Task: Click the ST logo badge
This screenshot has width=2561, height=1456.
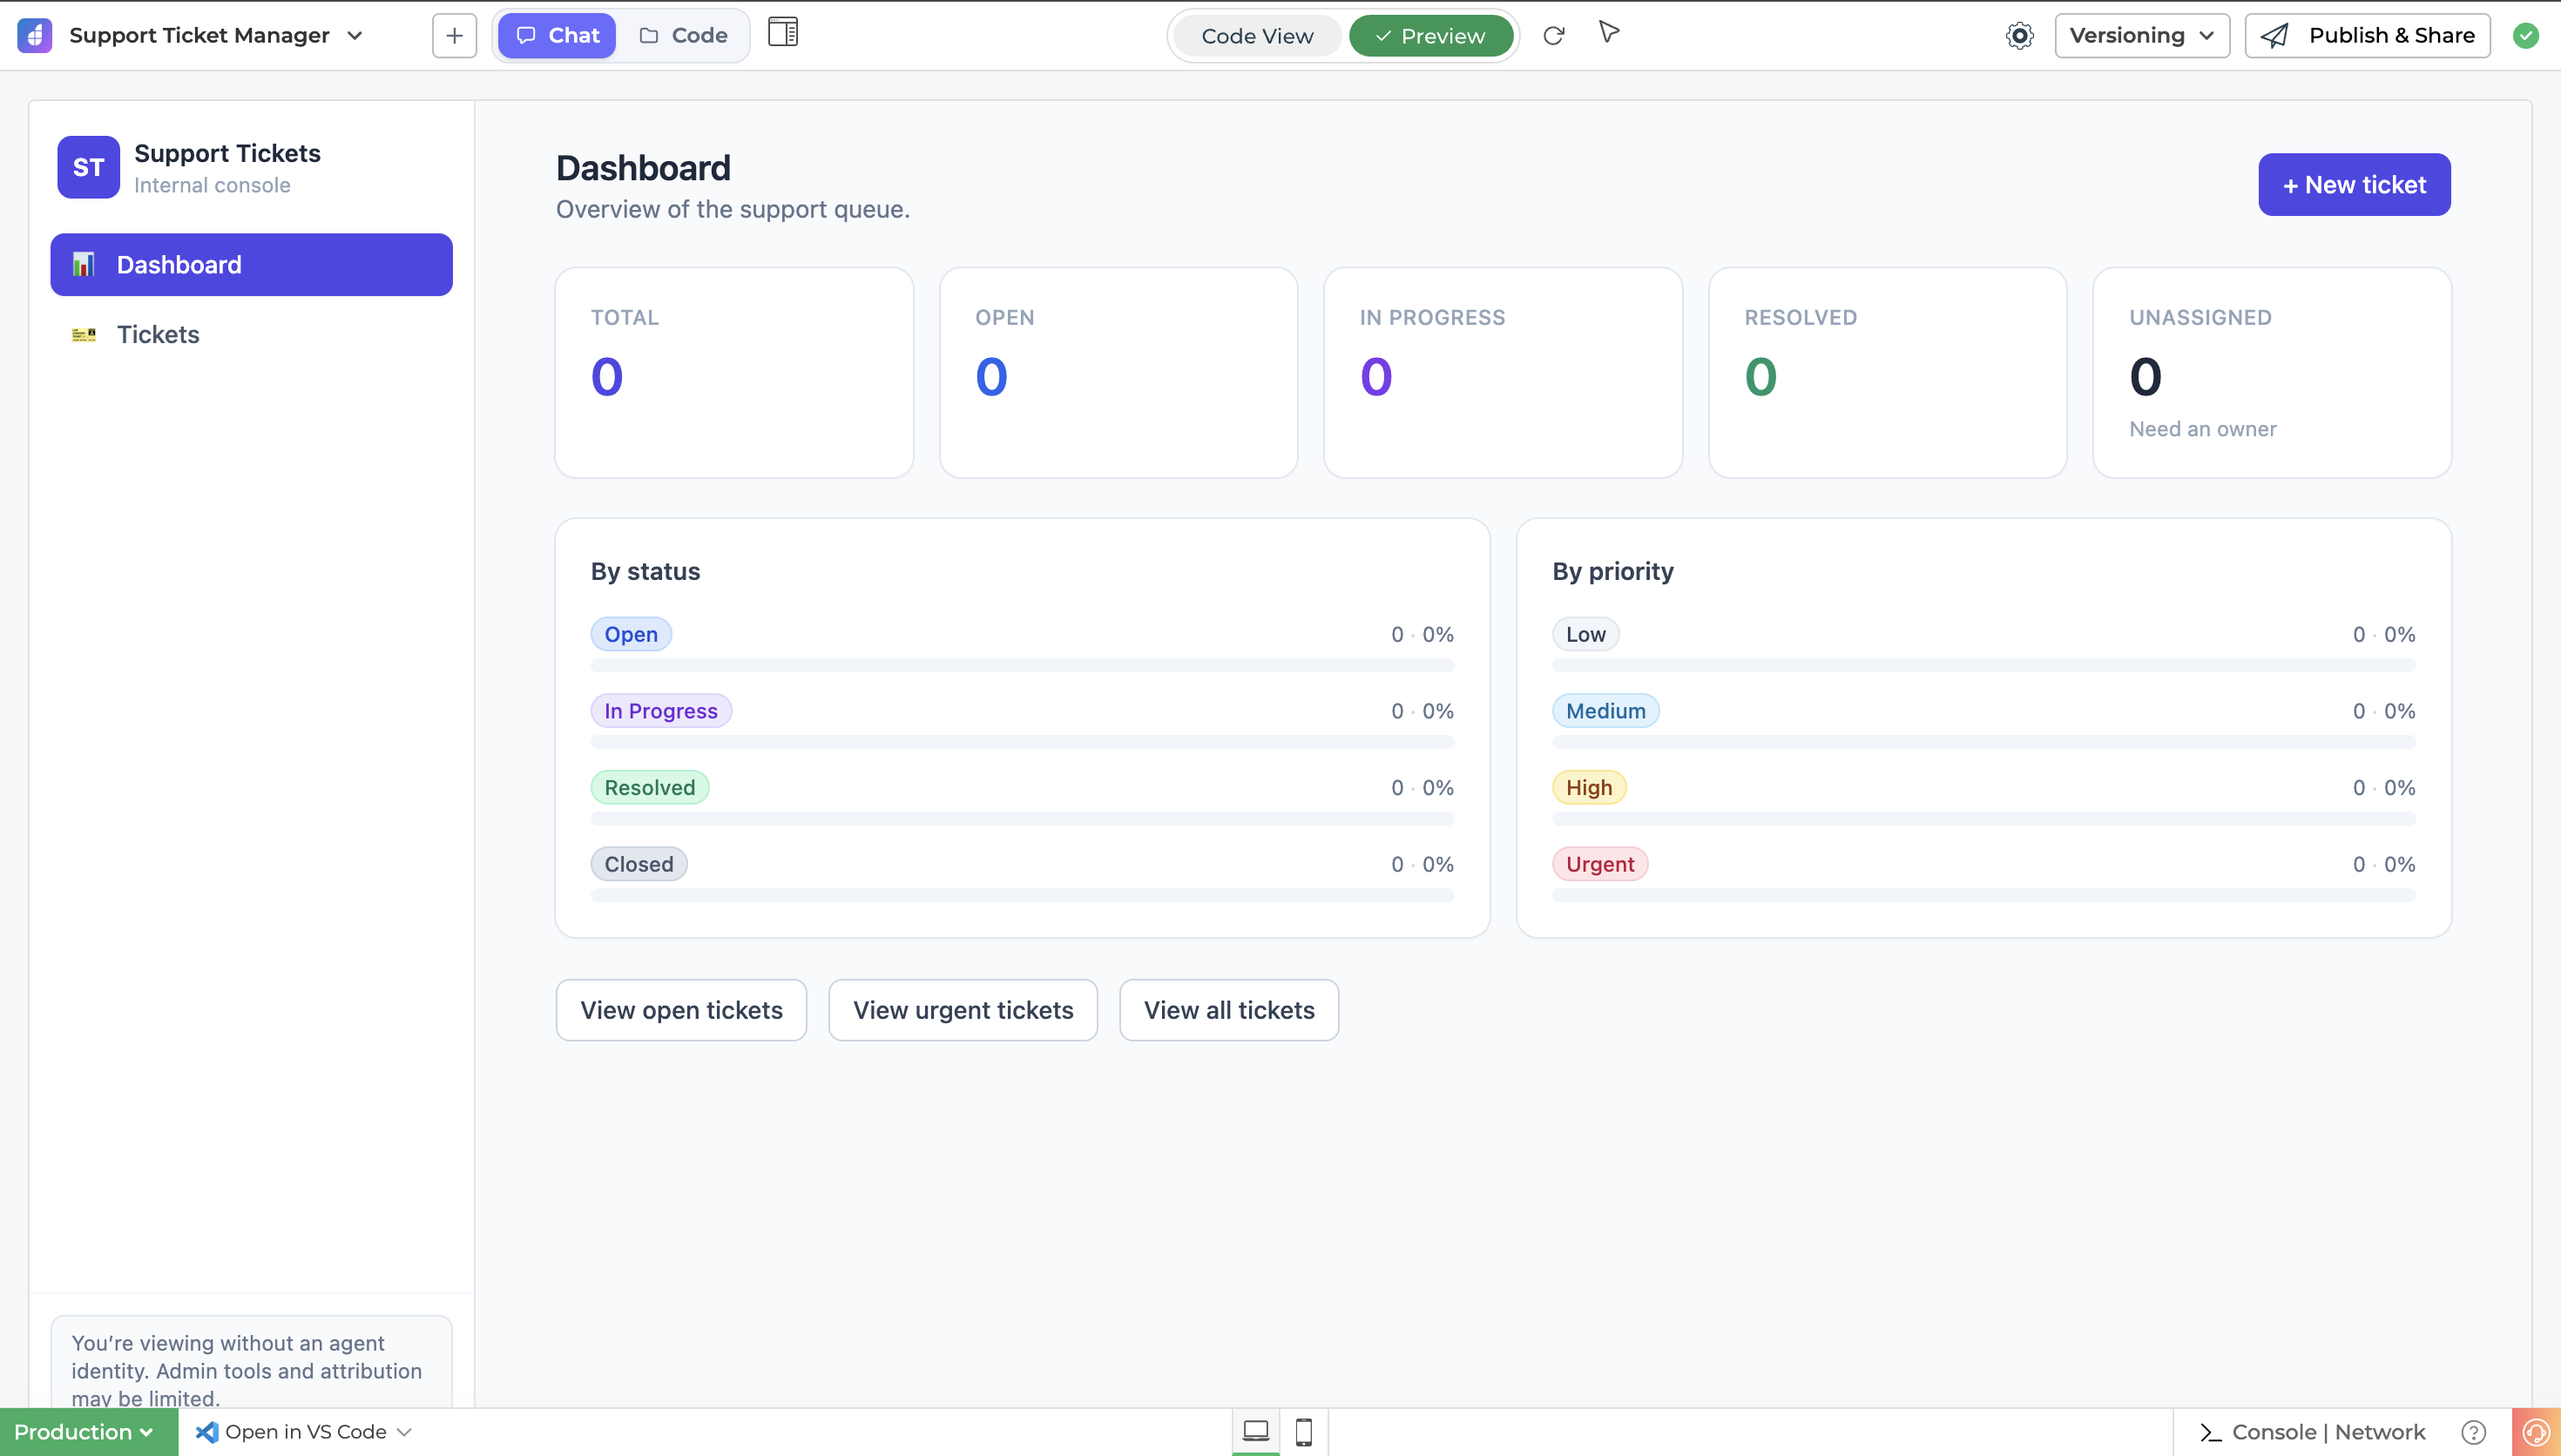Action: click(88, 167)
